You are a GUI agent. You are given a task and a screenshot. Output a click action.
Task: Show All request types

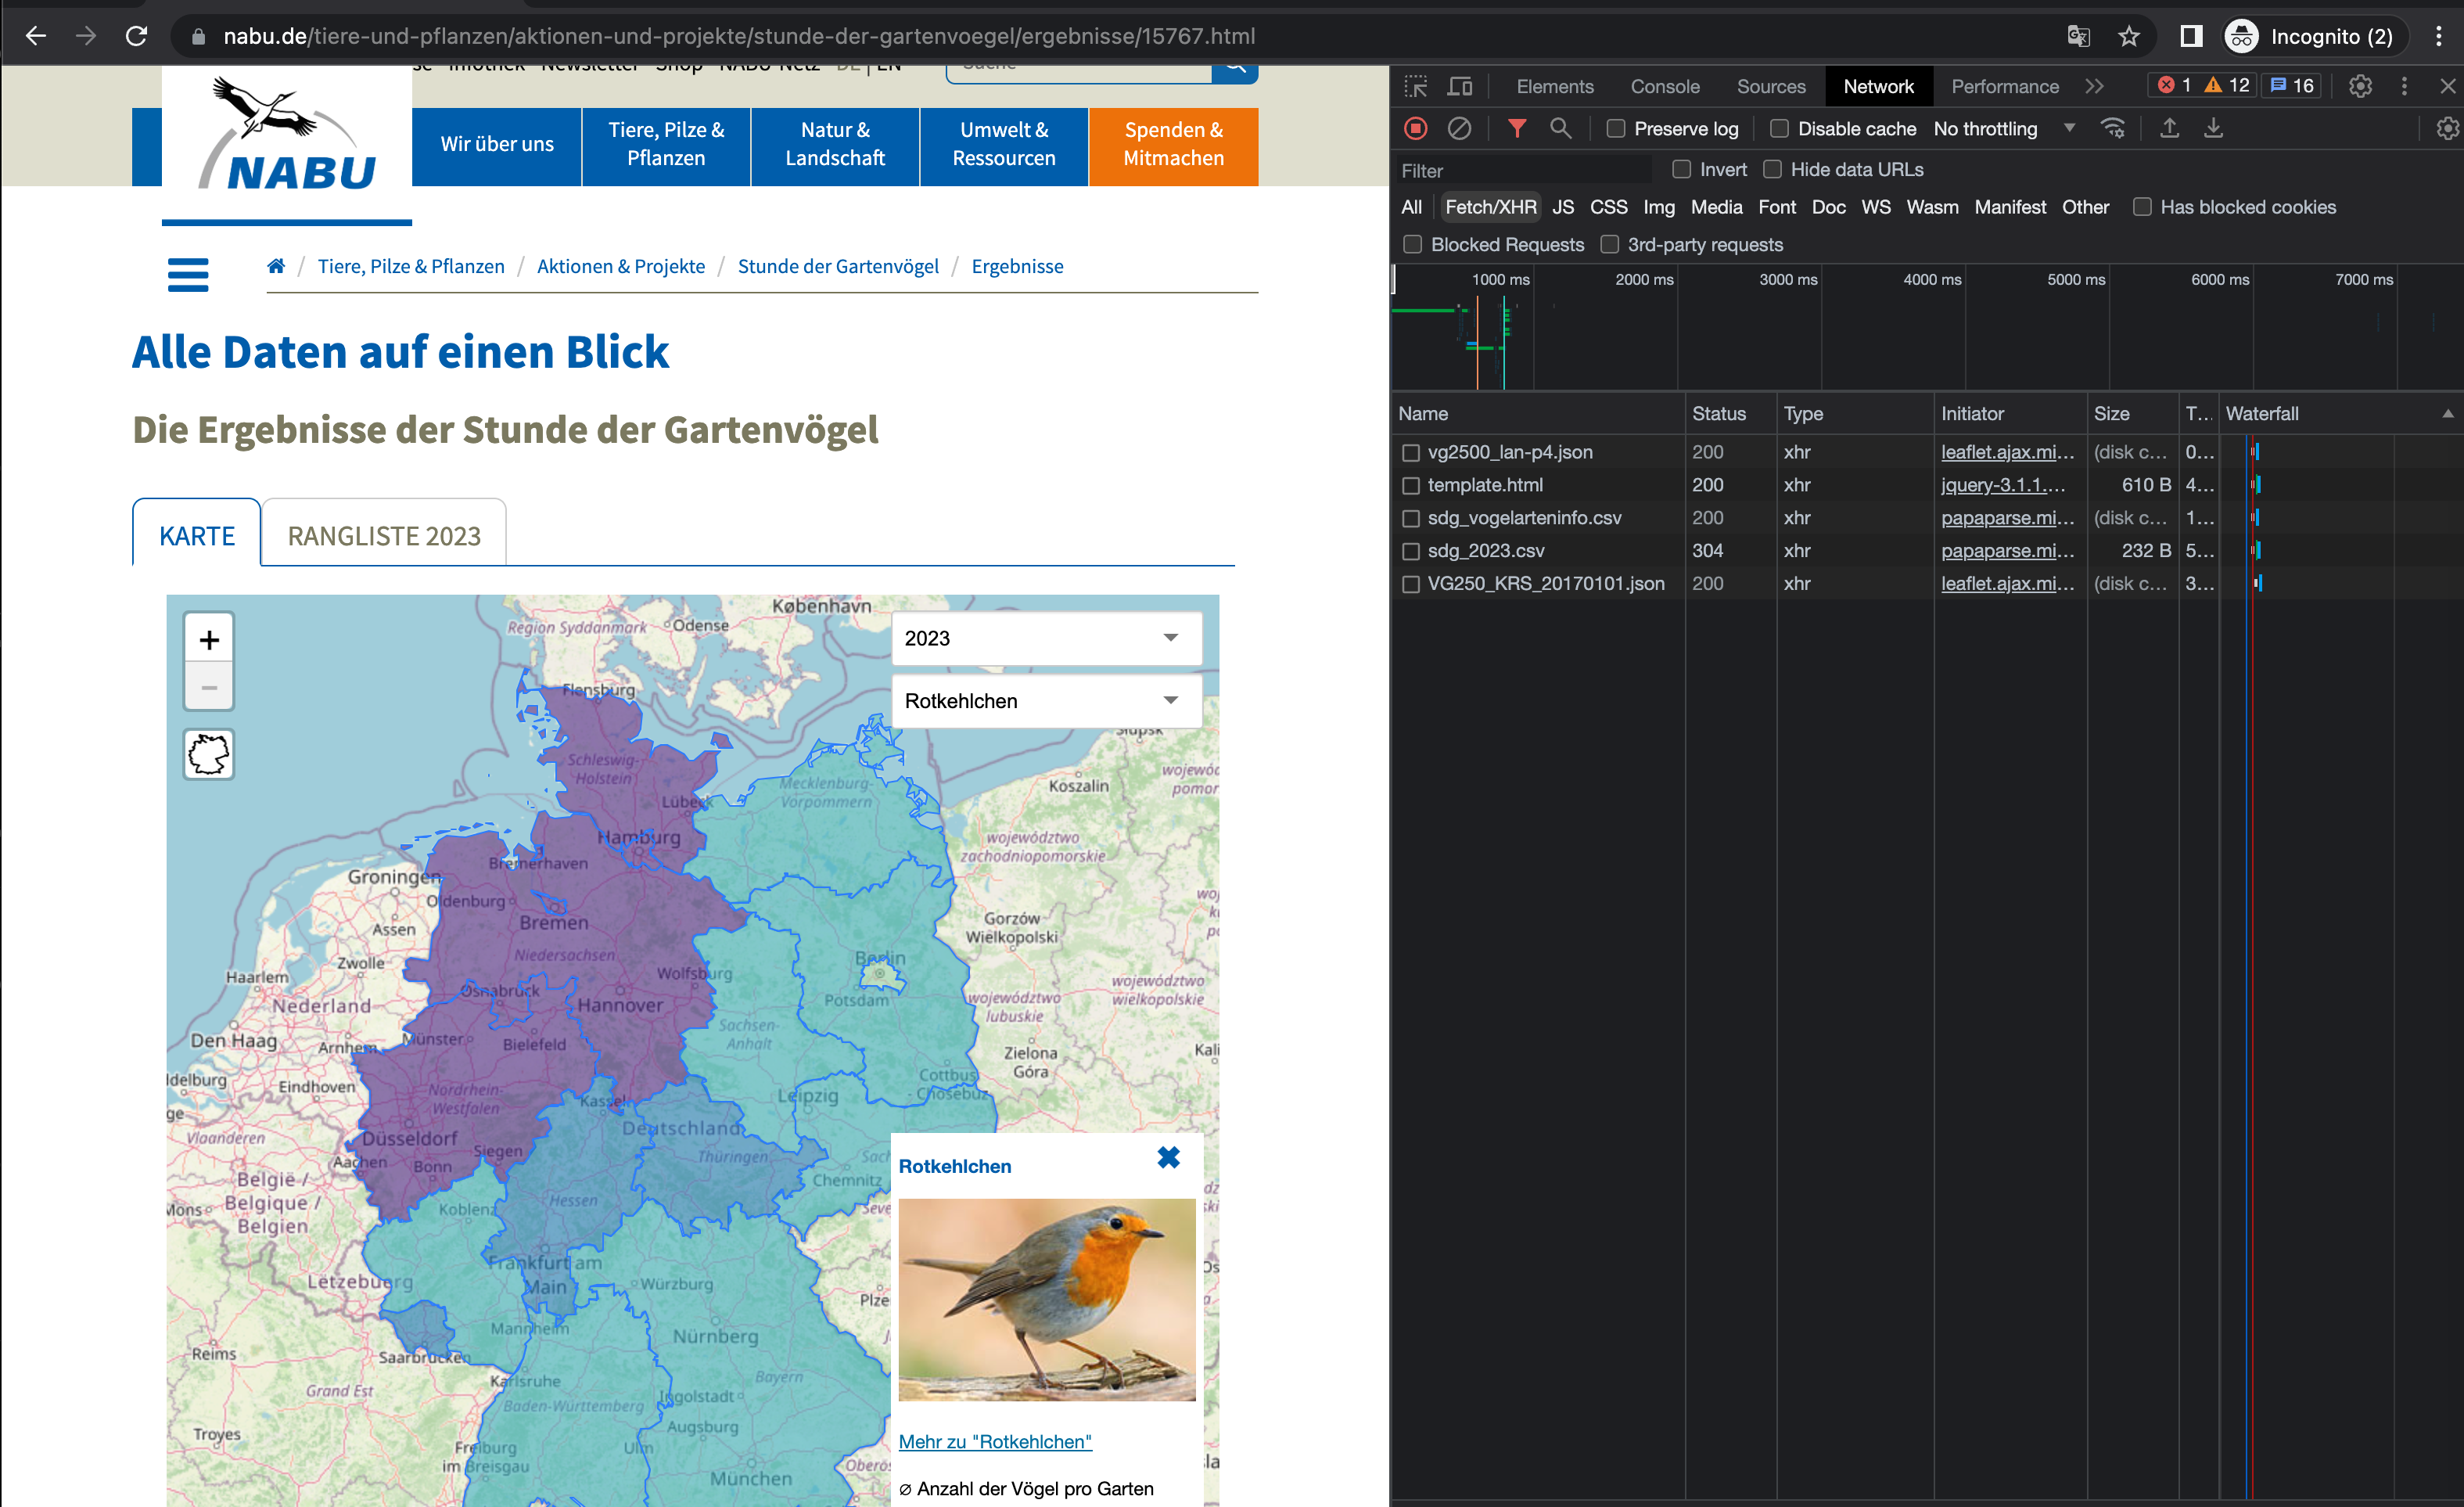tap(1411, 207)
